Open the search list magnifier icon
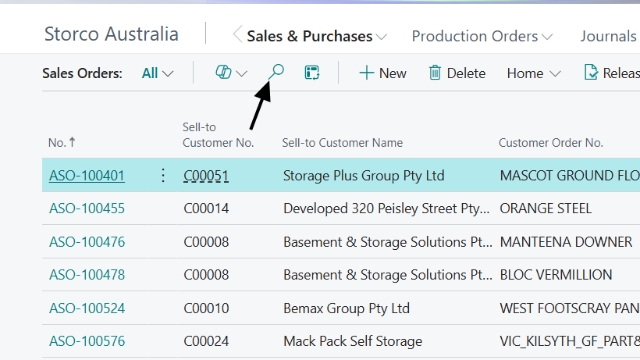 [x=276, y=72]
